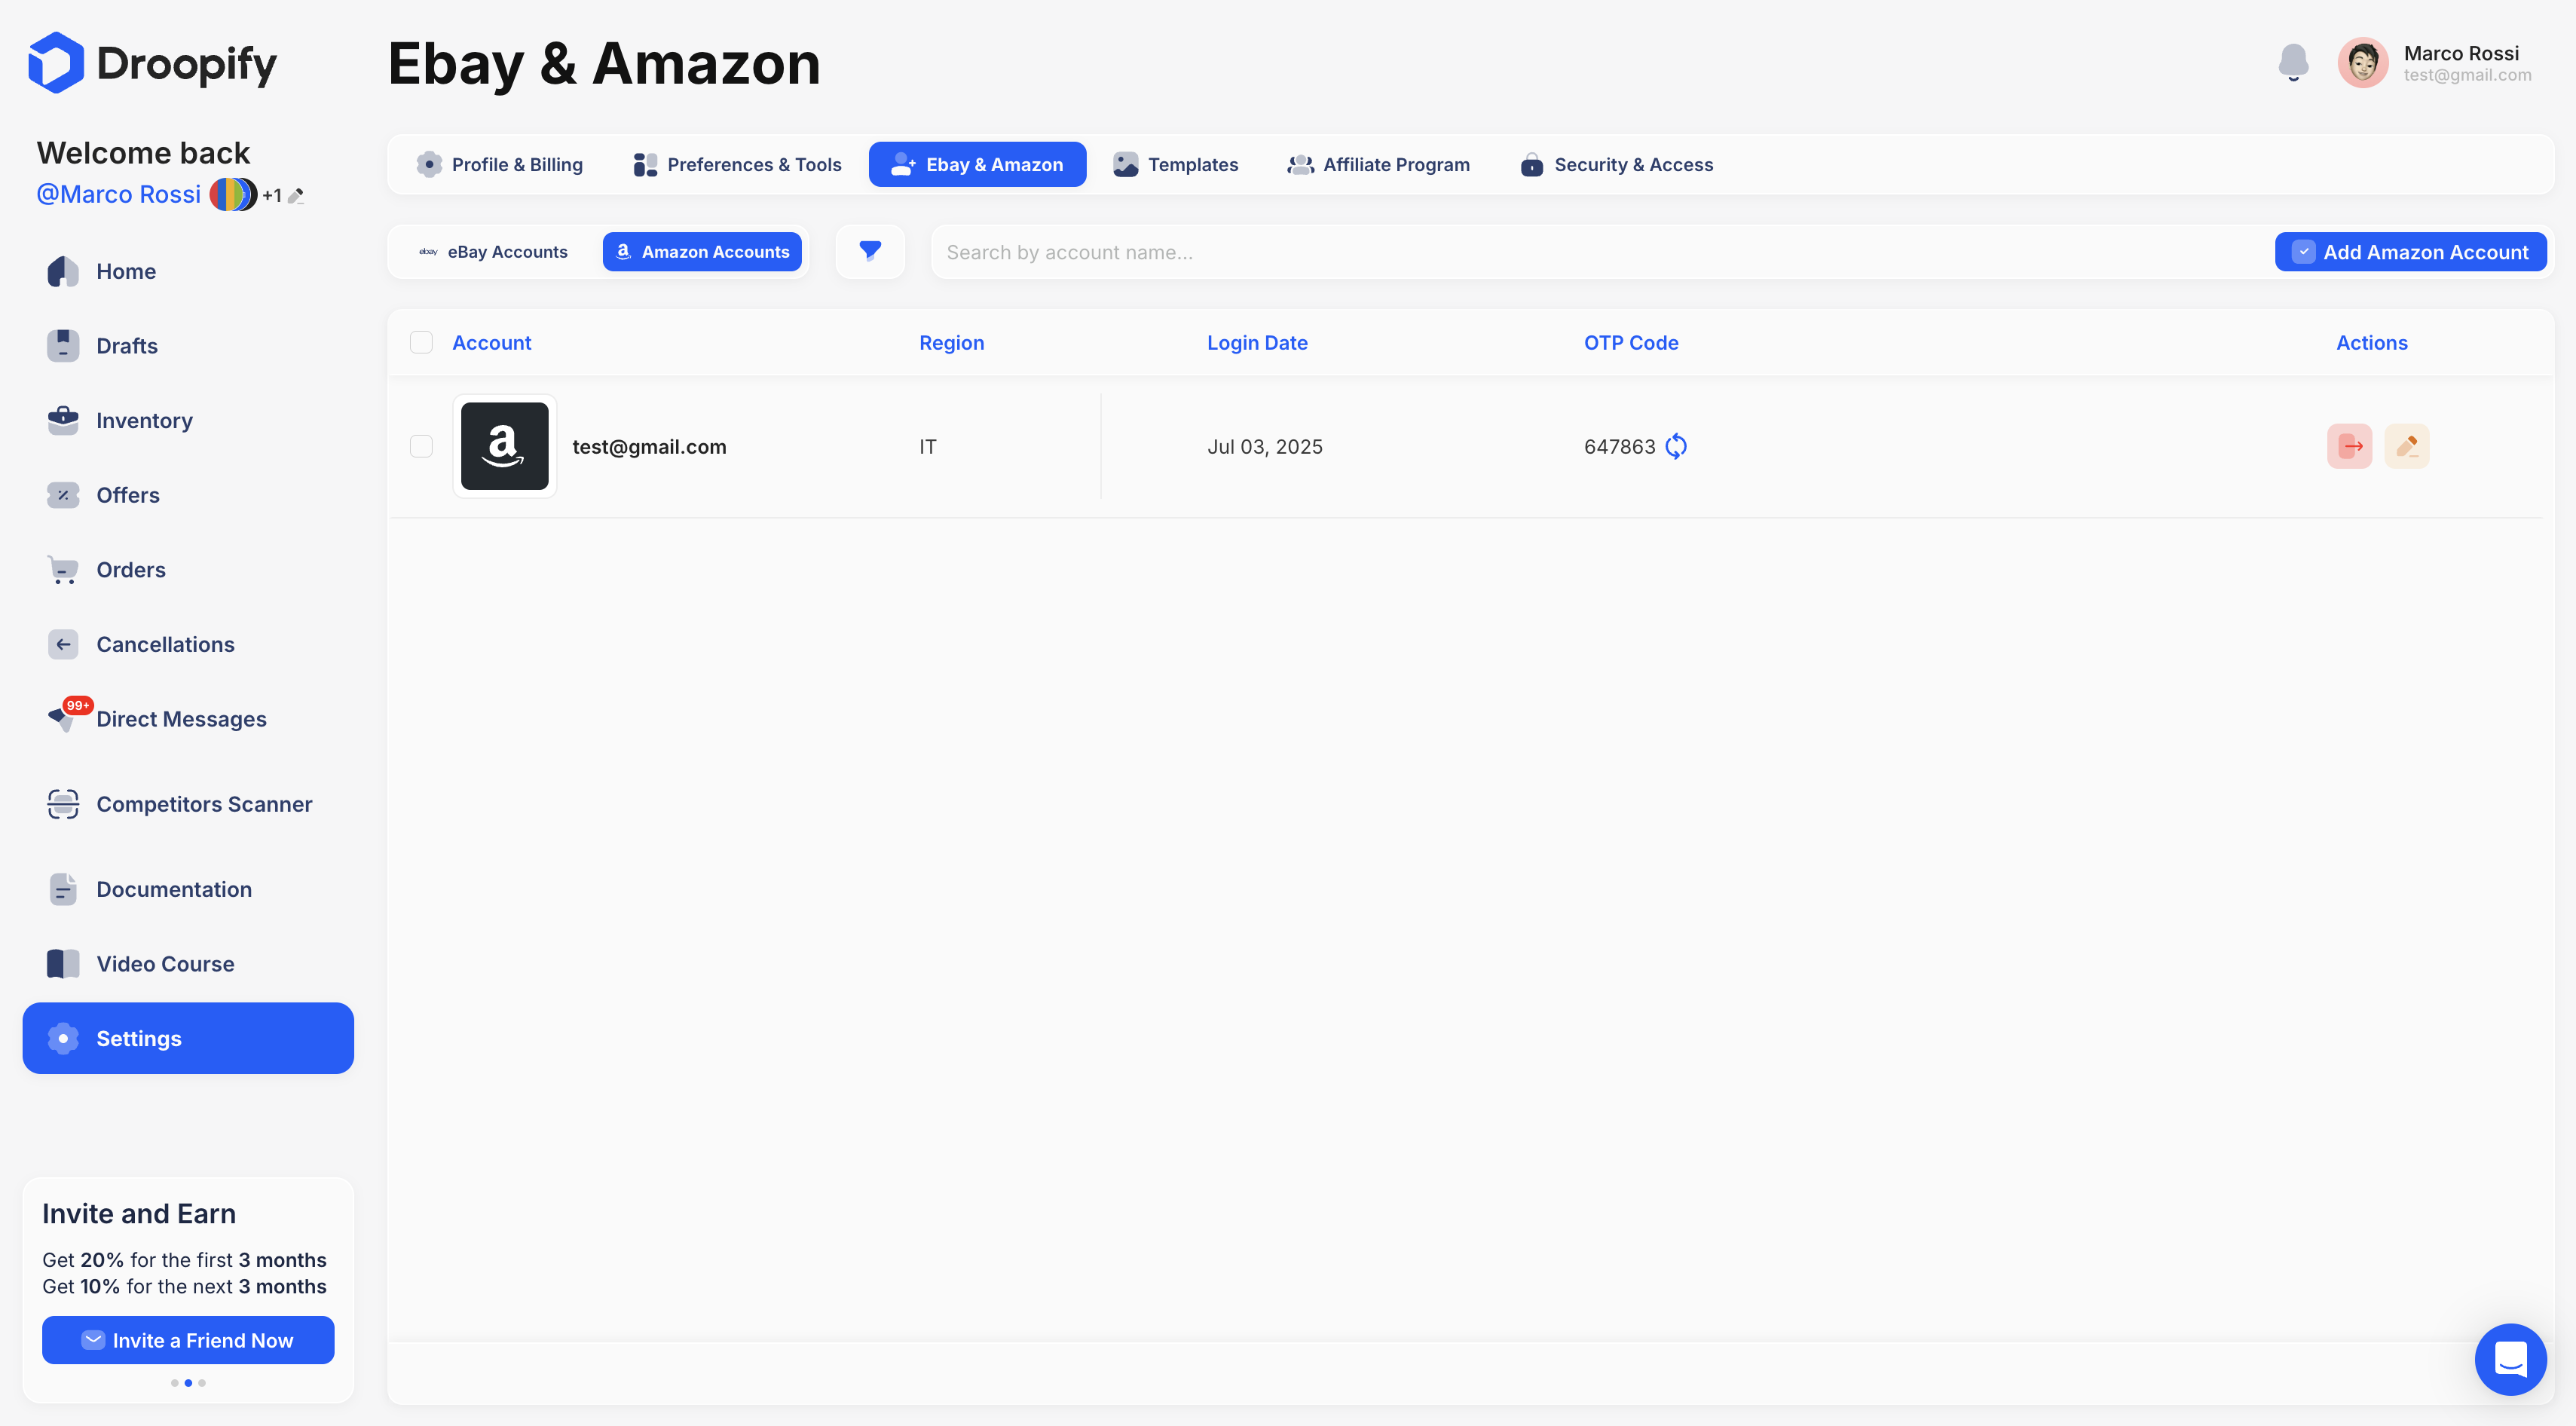Screen dimensions: 2576x1426
Task: Sort by Region column header
Action: coord(951,343)
